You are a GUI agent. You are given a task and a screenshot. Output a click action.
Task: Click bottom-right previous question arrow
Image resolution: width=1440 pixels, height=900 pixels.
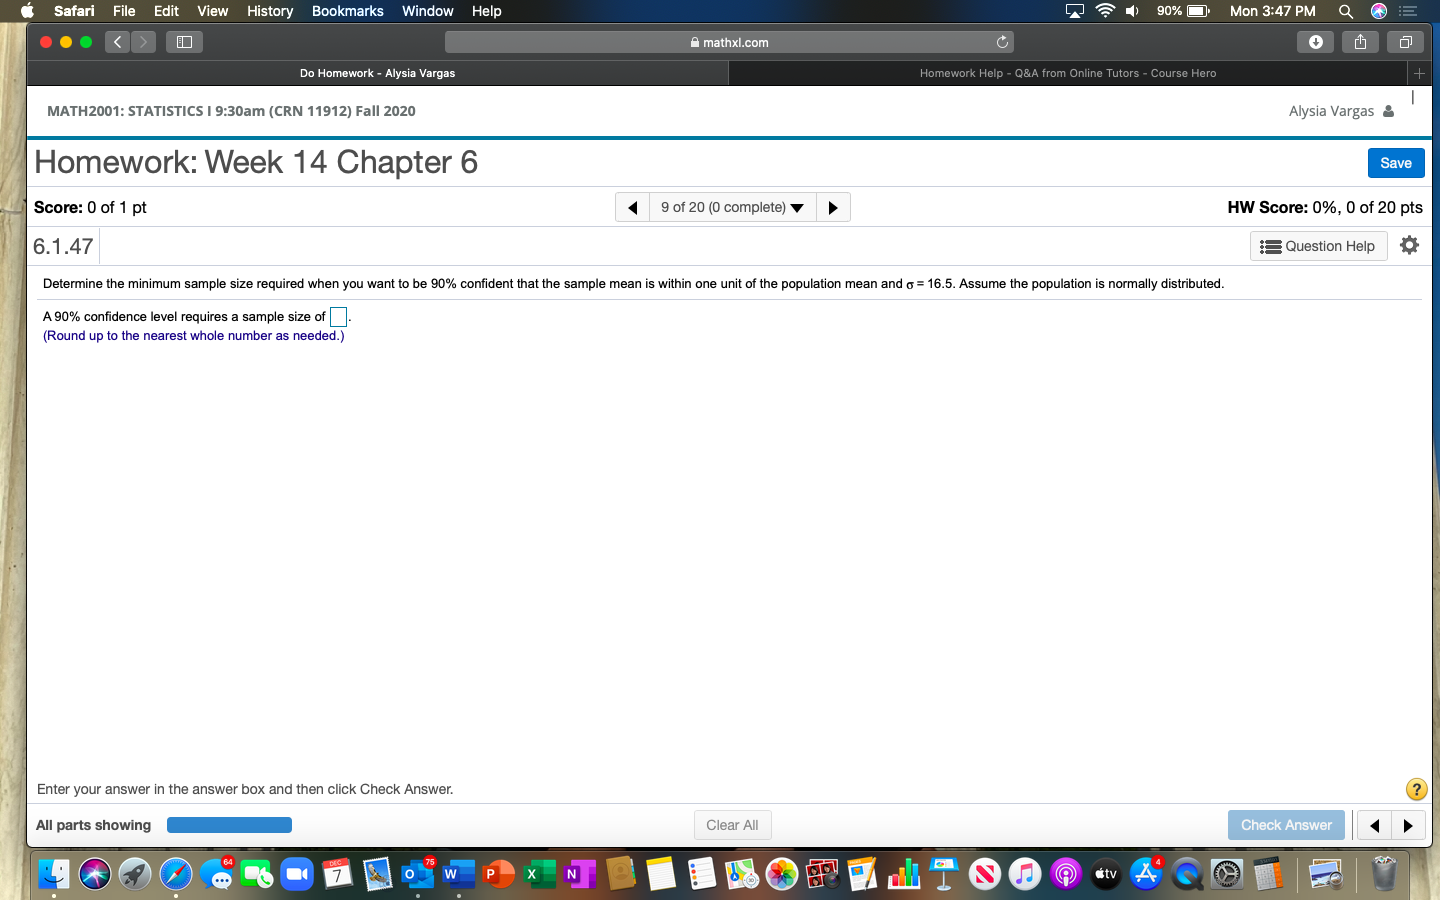point(1374,825)
